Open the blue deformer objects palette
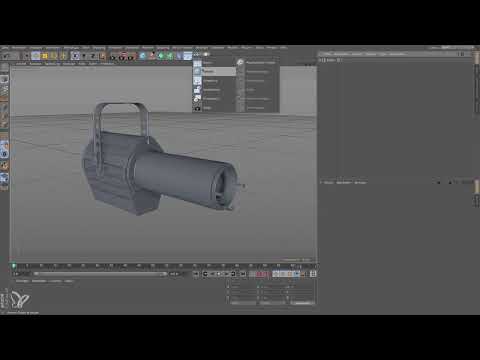Screen dimensions: 480x360 (179, 56)
